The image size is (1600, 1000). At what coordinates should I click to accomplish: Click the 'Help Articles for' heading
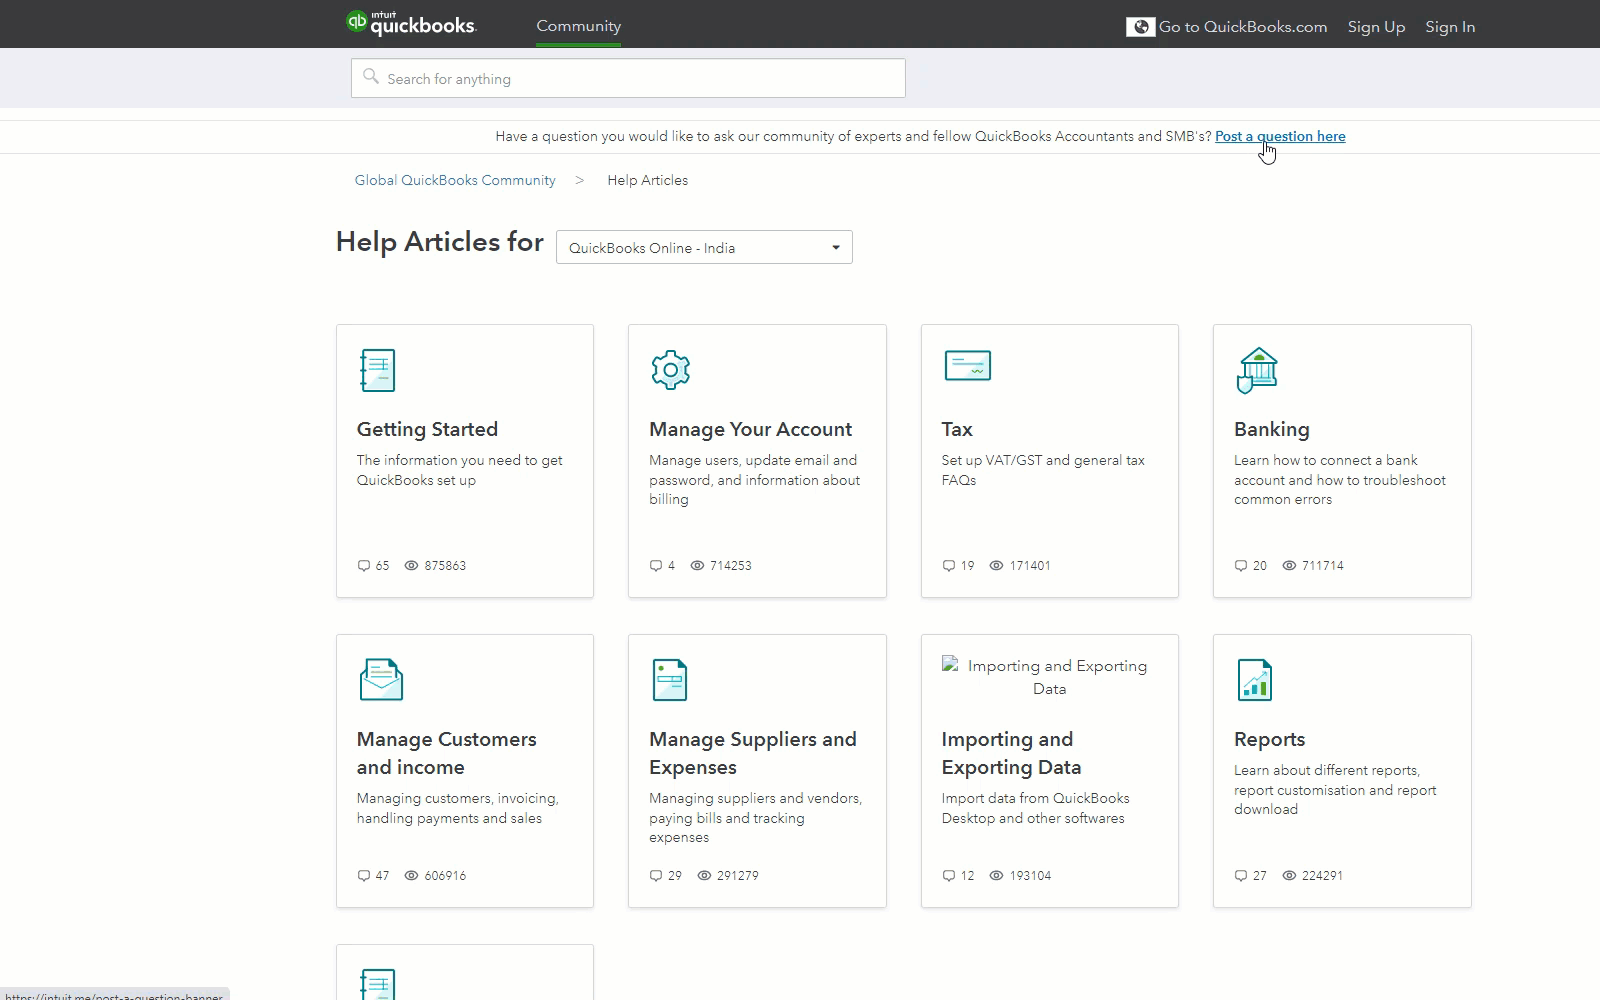click(440, 242)
